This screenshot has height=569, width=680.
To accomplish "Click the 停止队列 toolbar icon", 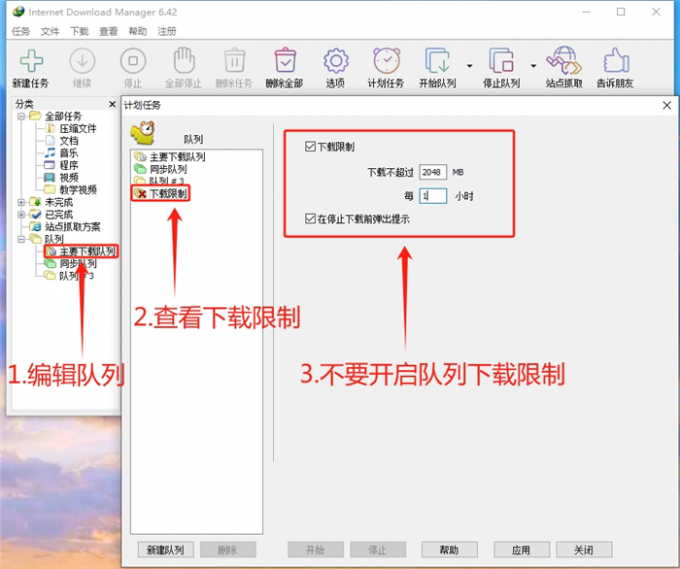I will click(x=501, y=60).
